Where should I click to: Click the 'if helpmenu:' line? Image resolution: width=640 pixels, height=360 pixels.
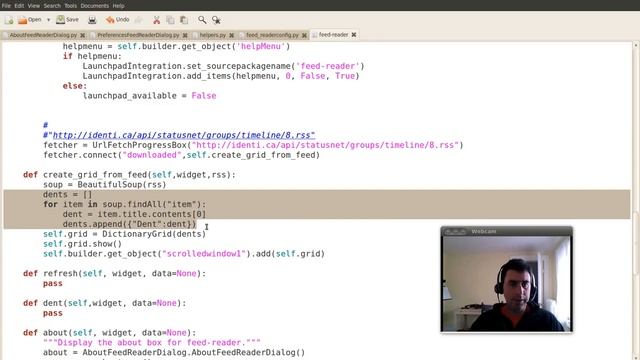tap(92, 56)
